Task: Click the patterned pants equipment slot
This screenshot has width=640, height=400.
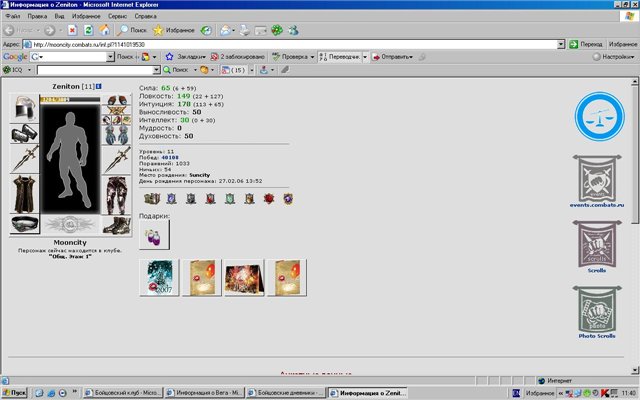Action: pos(117,195)
